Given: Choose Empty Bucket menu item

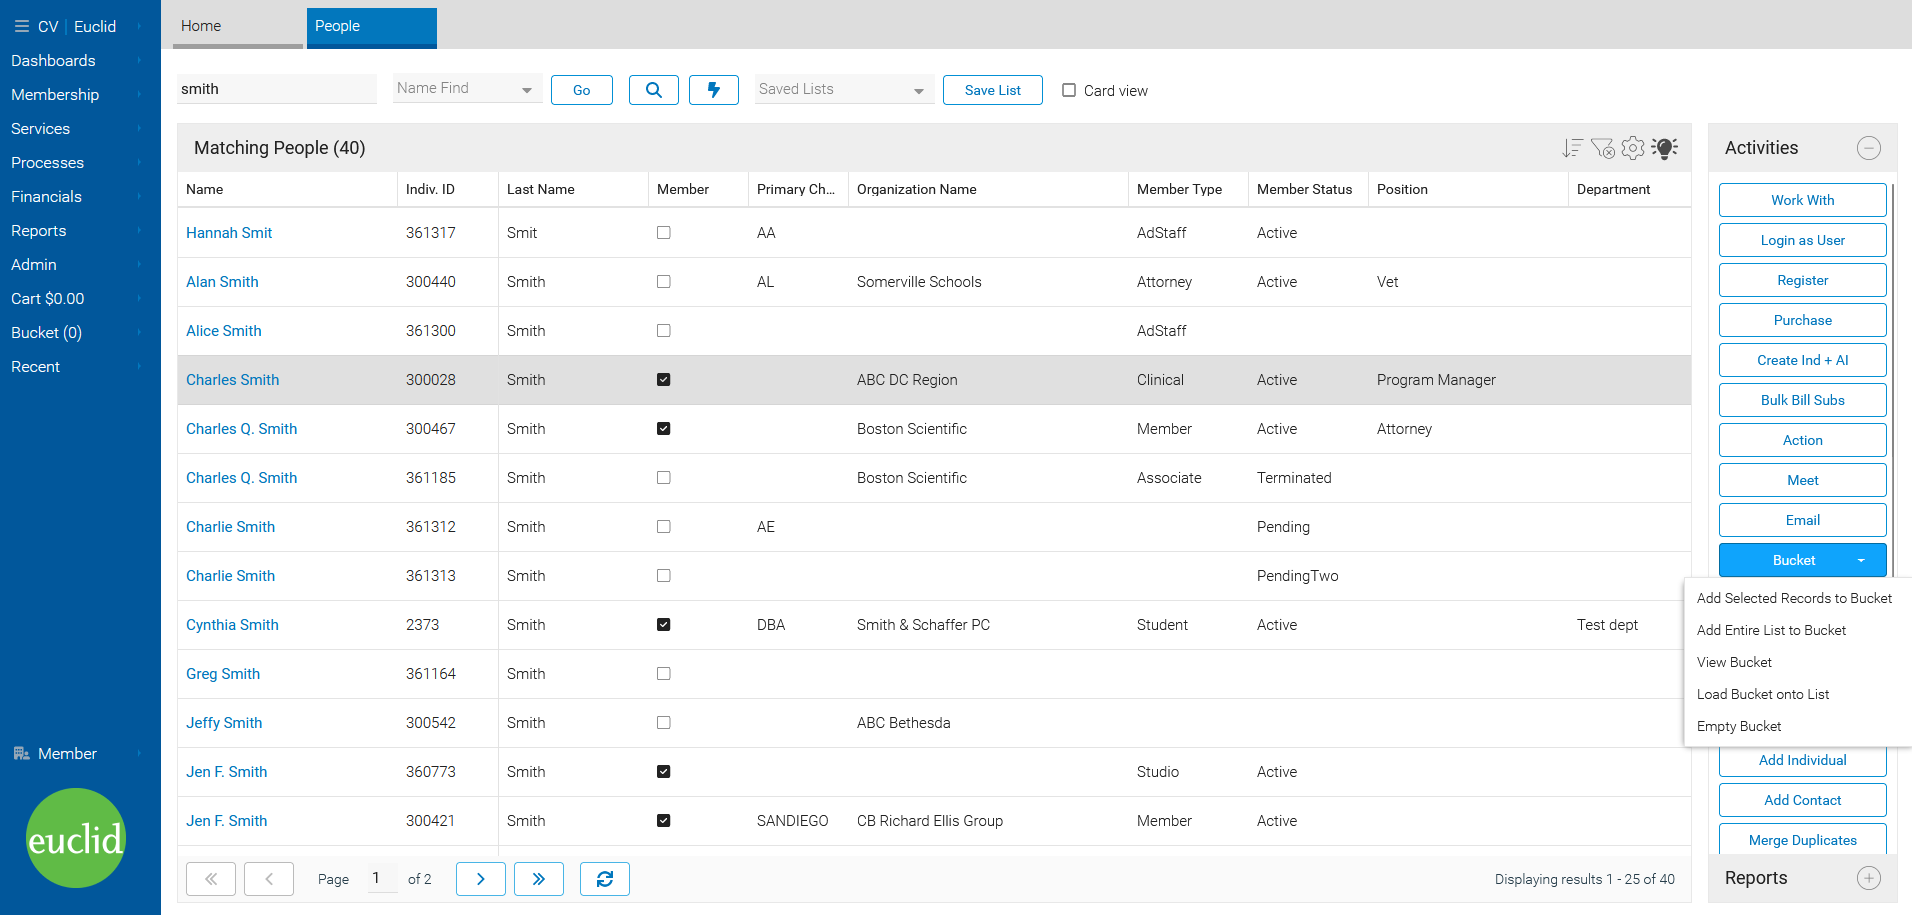Looking at the screenshot, I should pos(1739,726).
